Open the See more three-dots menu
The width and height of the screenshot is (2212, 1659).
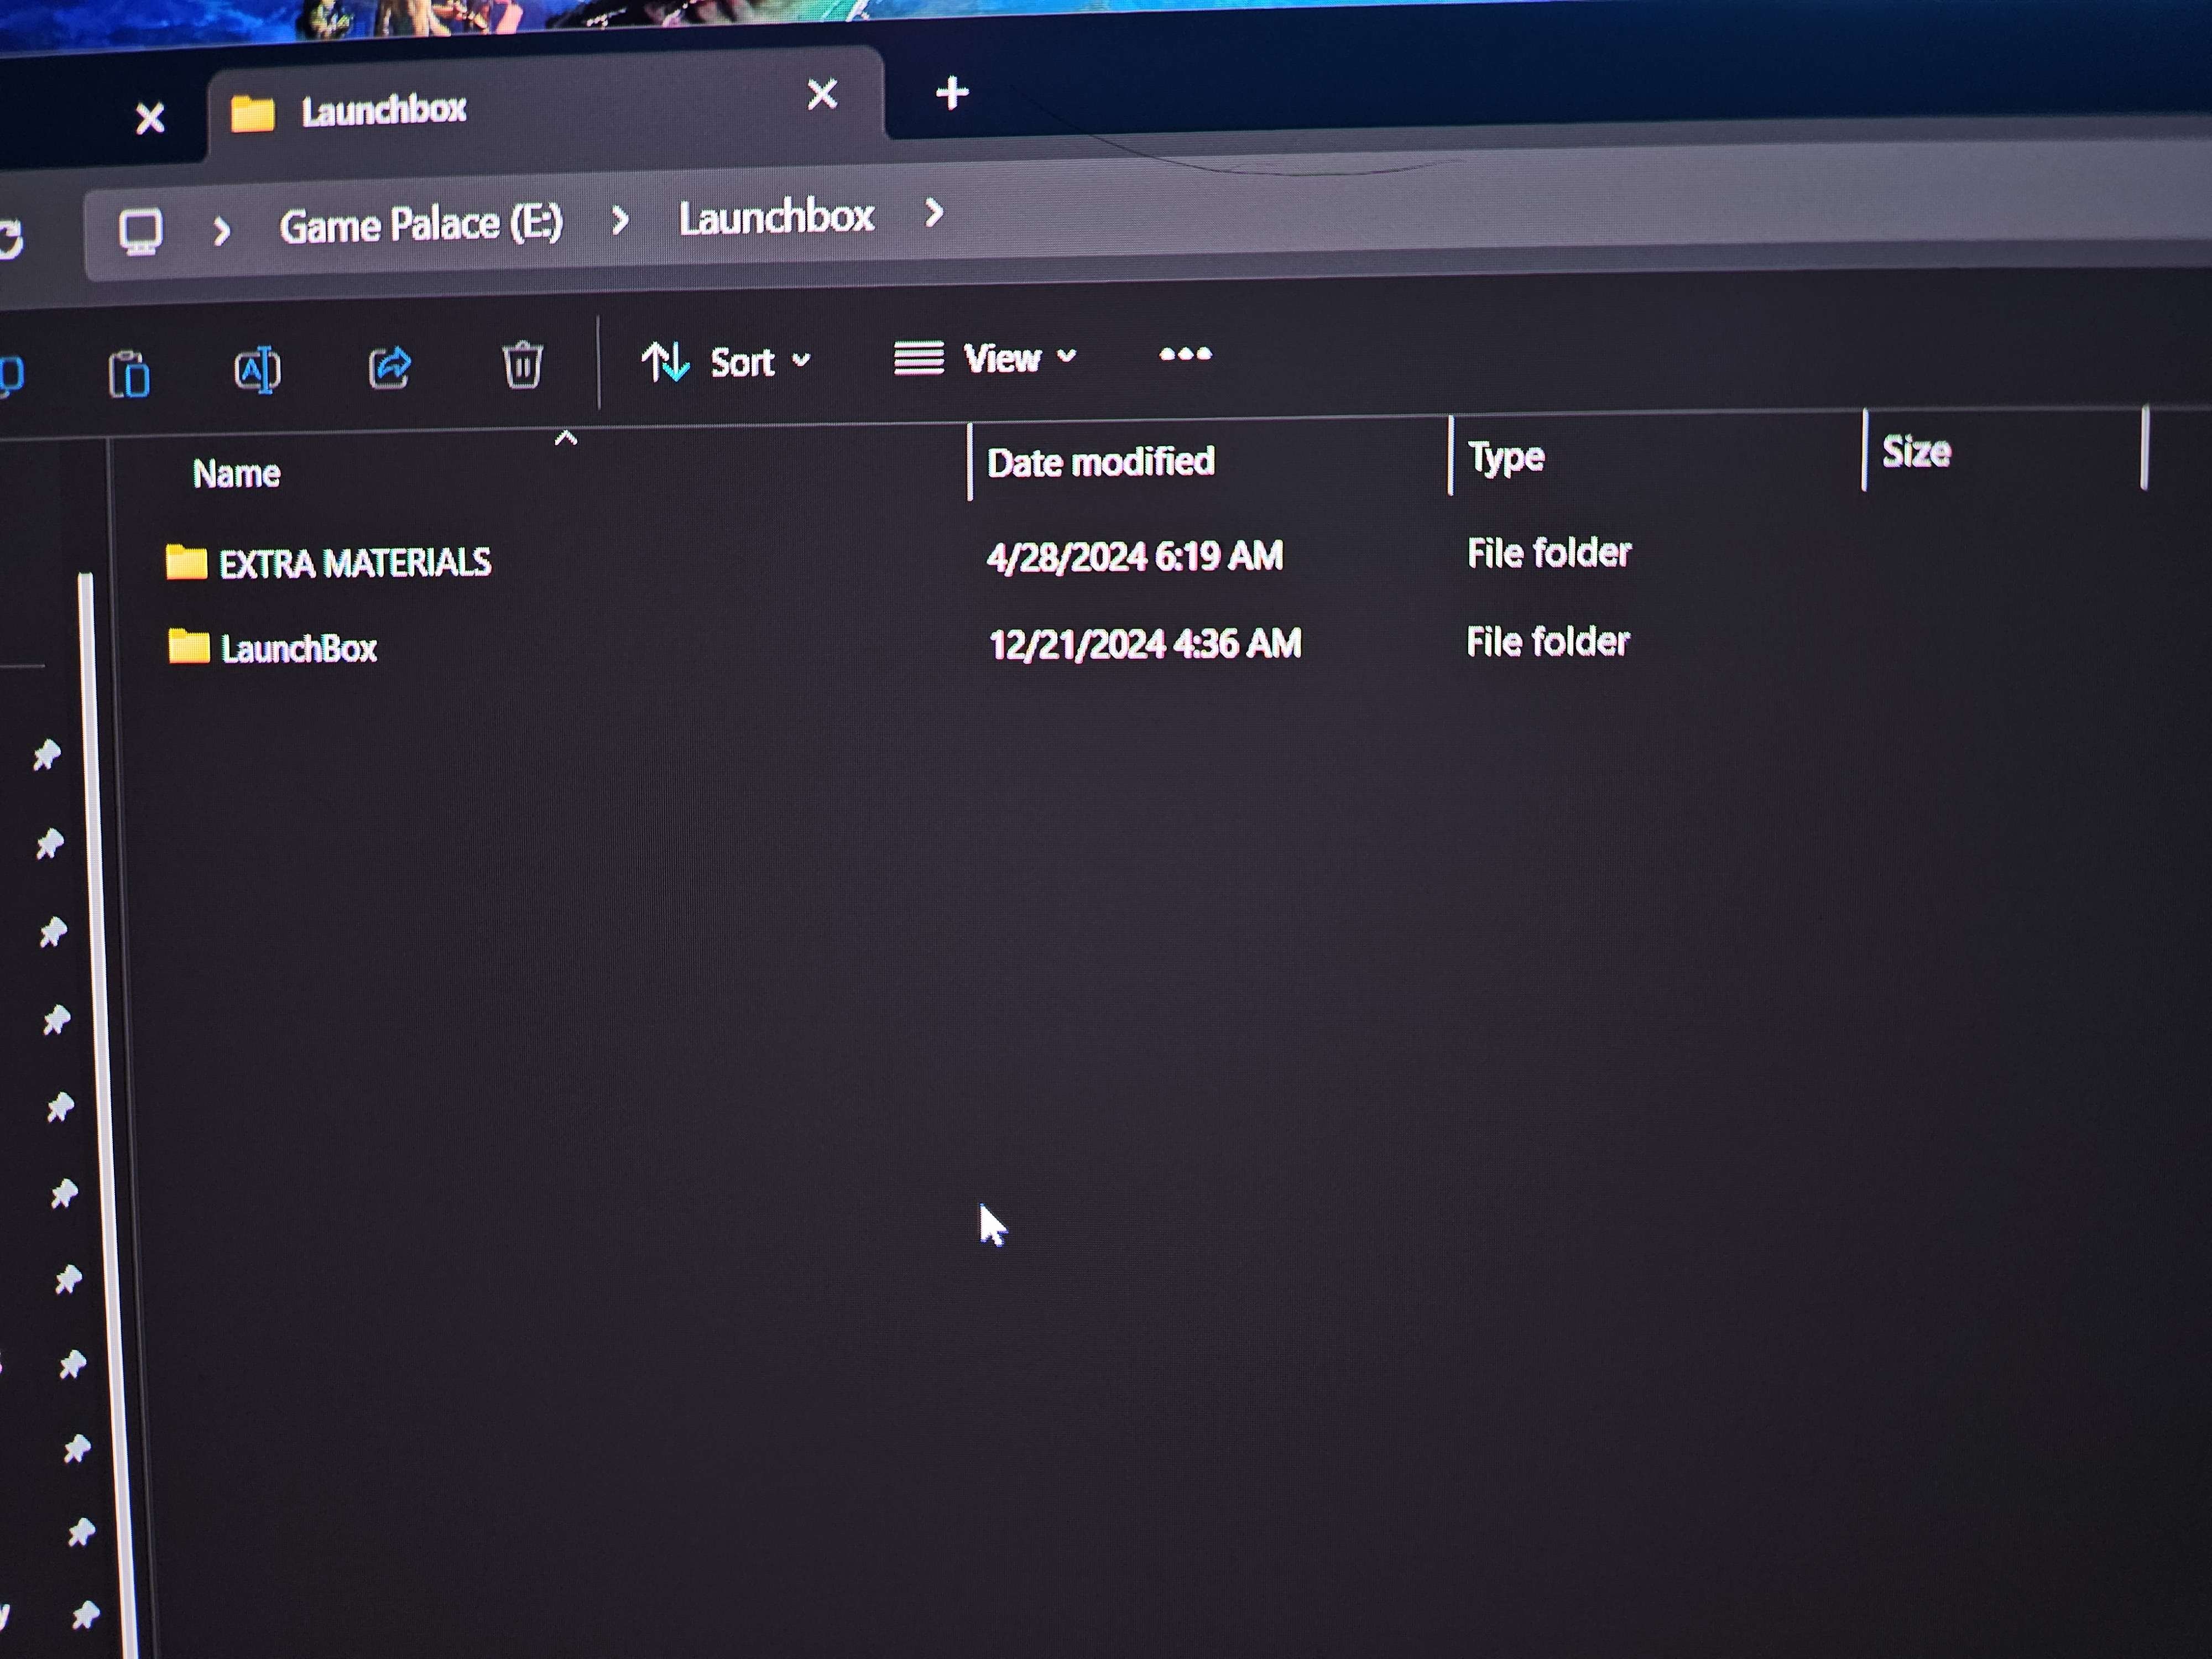1185,354
